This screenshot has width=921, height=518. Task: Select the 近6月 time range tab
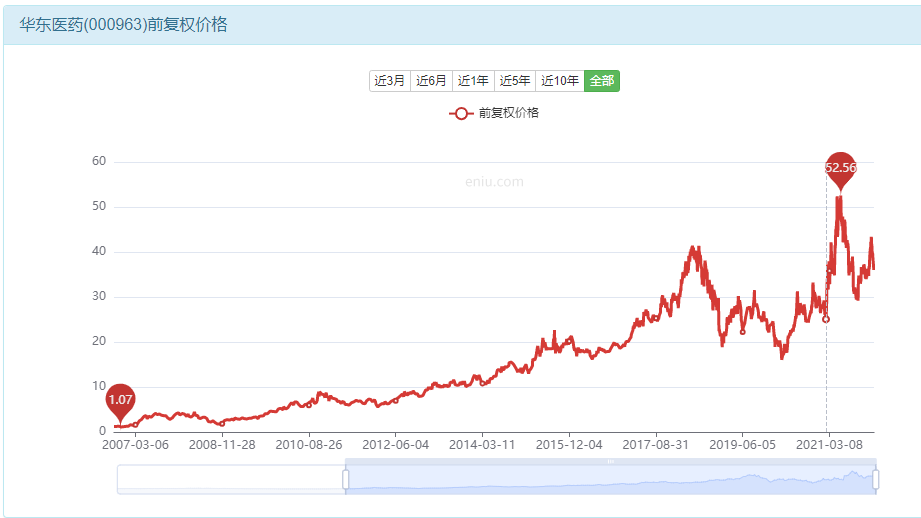(x=432, y=81)
